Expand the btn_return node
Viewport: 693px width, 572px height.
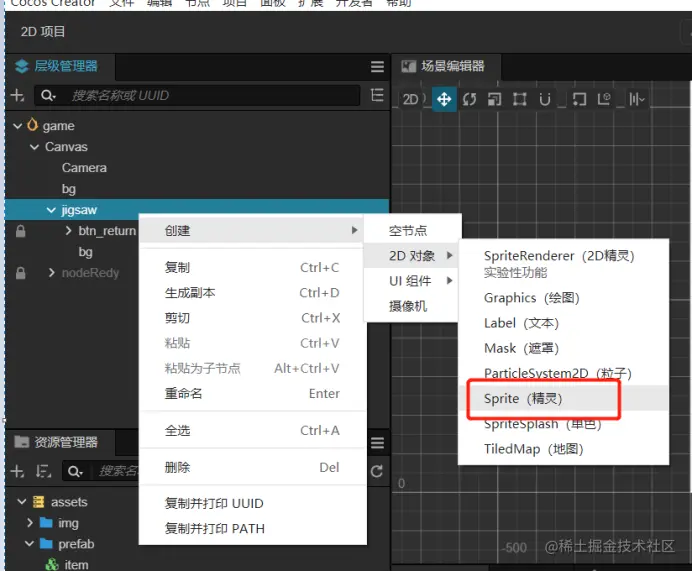[x=68, y=231]
